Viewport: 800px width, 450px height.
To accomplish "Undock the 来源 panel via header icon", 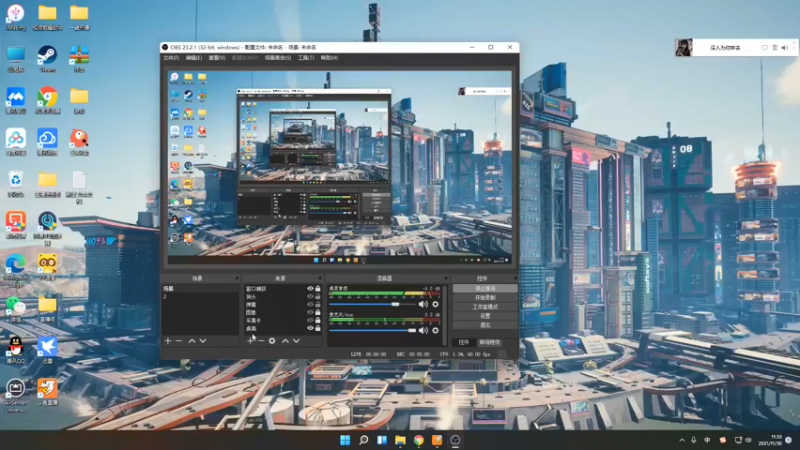I will 320,279.
